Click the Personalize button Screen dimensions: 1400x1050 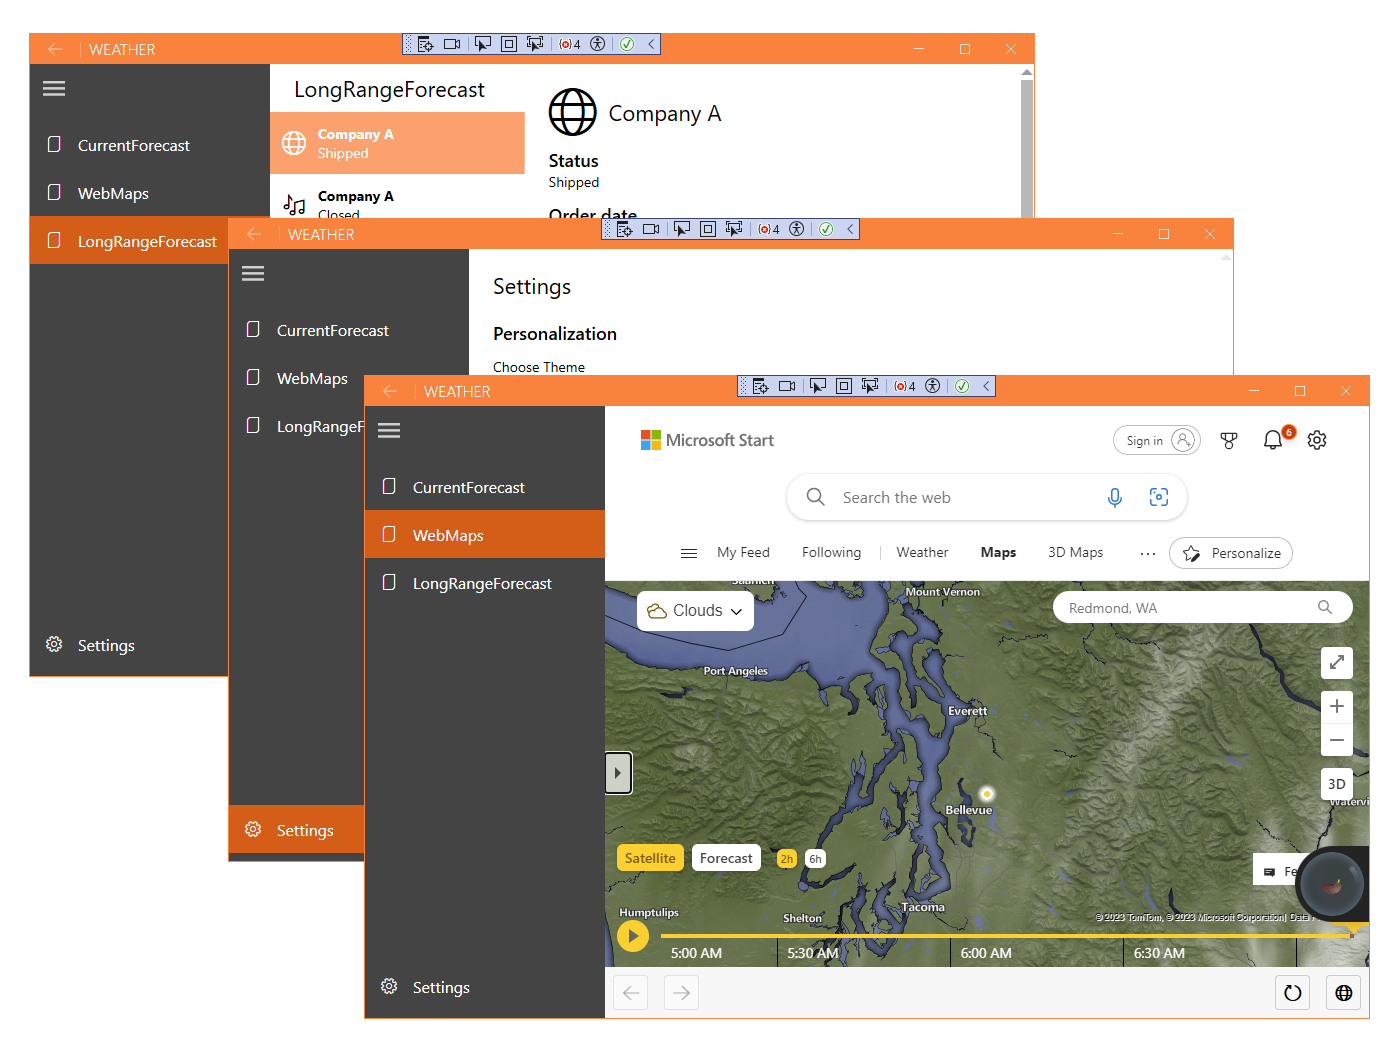(1231, 553)
